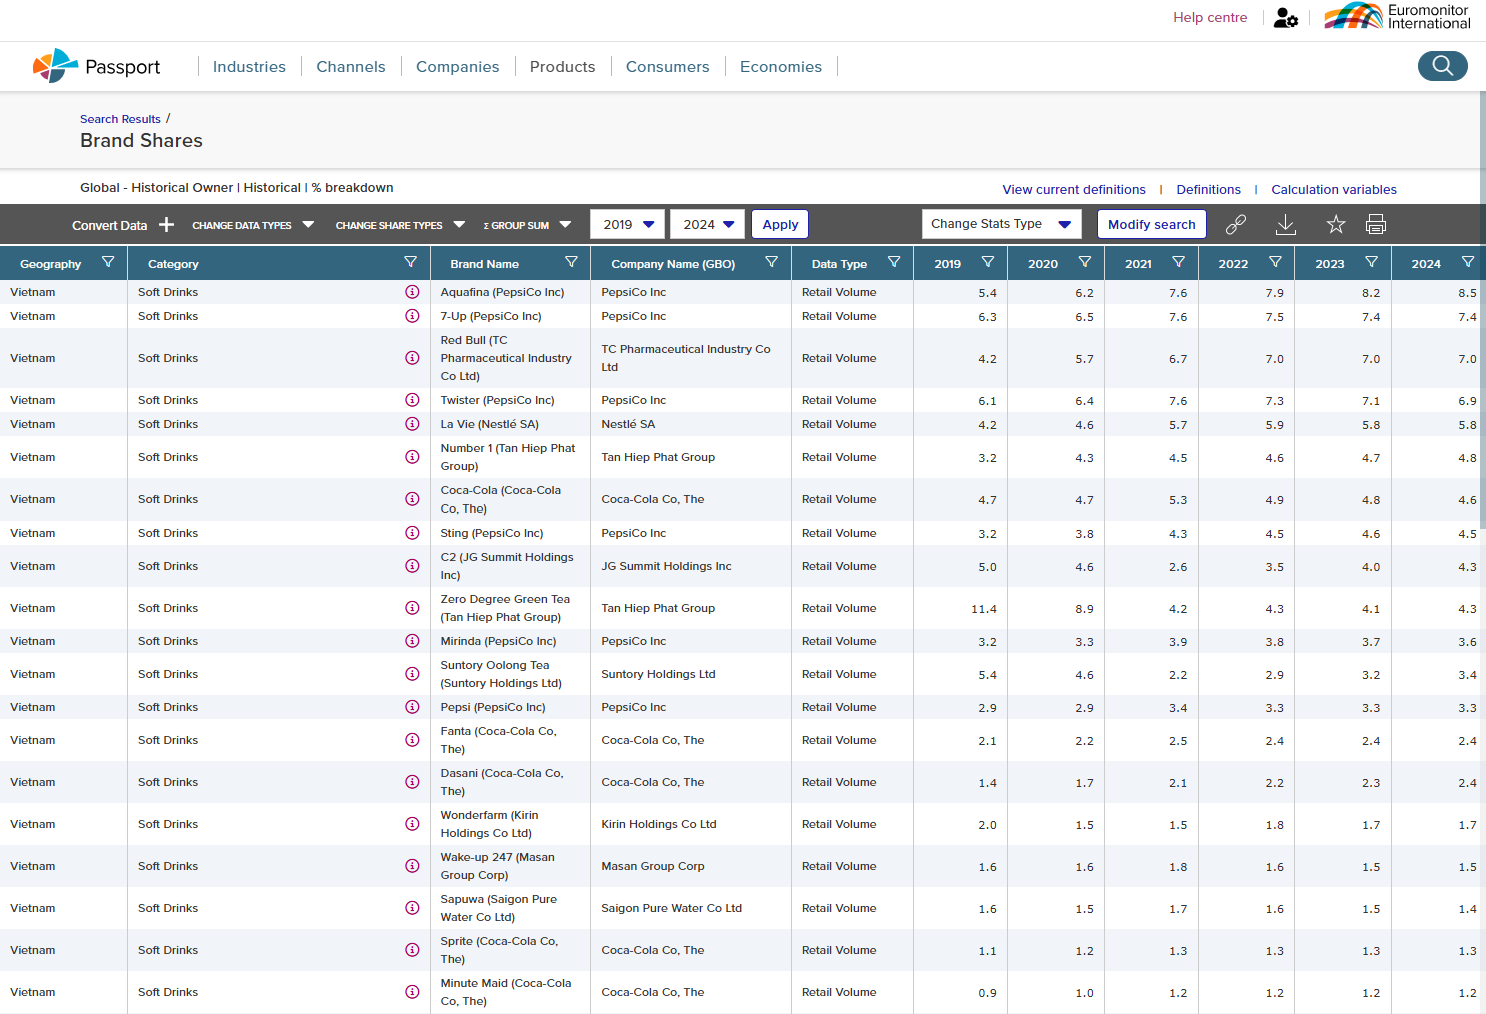Click info icon for Sting row

(x=412, y=533)
